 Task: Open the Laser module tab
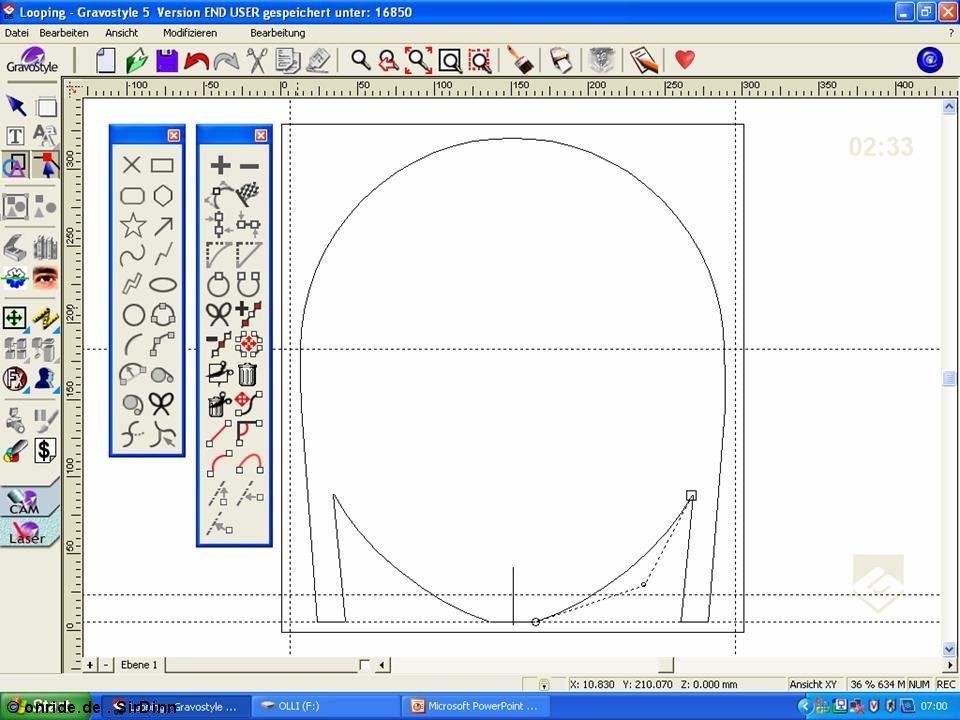tap(29, 531)
